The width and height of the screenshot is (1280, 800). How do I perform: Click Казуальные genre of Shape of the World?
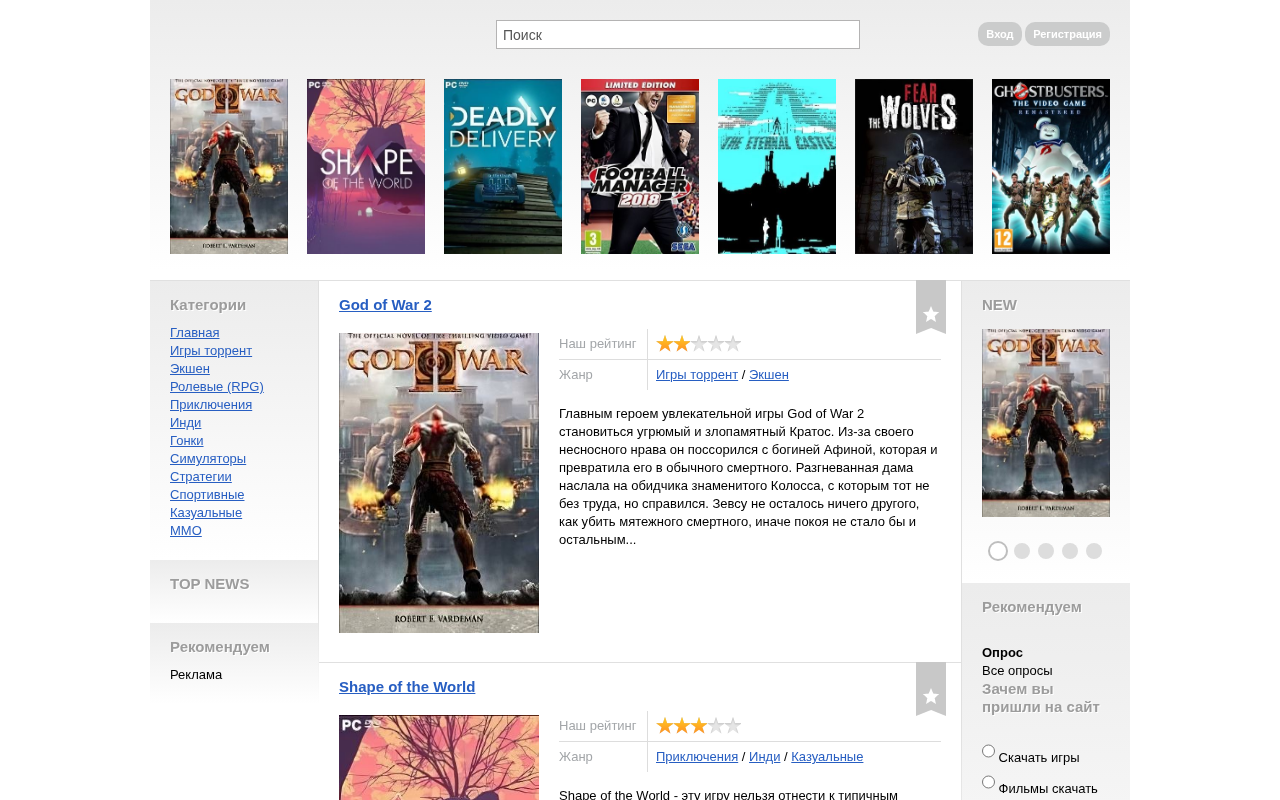(x=827, y=757)
